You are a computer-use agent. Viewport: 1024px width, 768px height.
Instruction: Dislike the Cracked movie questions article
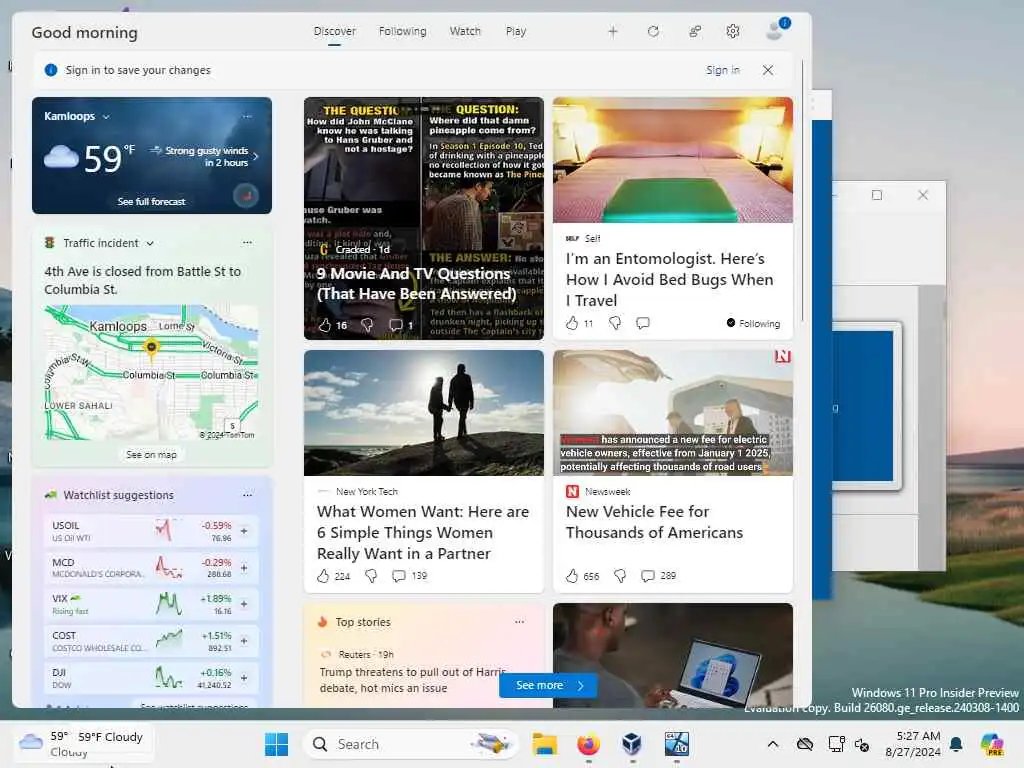(367, 325)
